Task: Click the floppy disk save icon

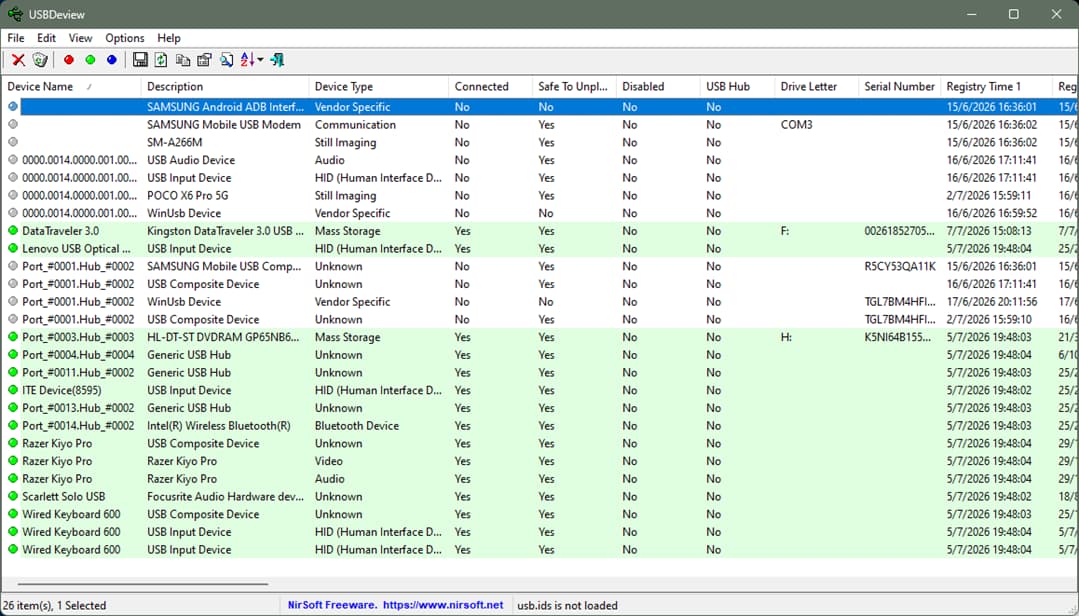Action: click(140, 60)
